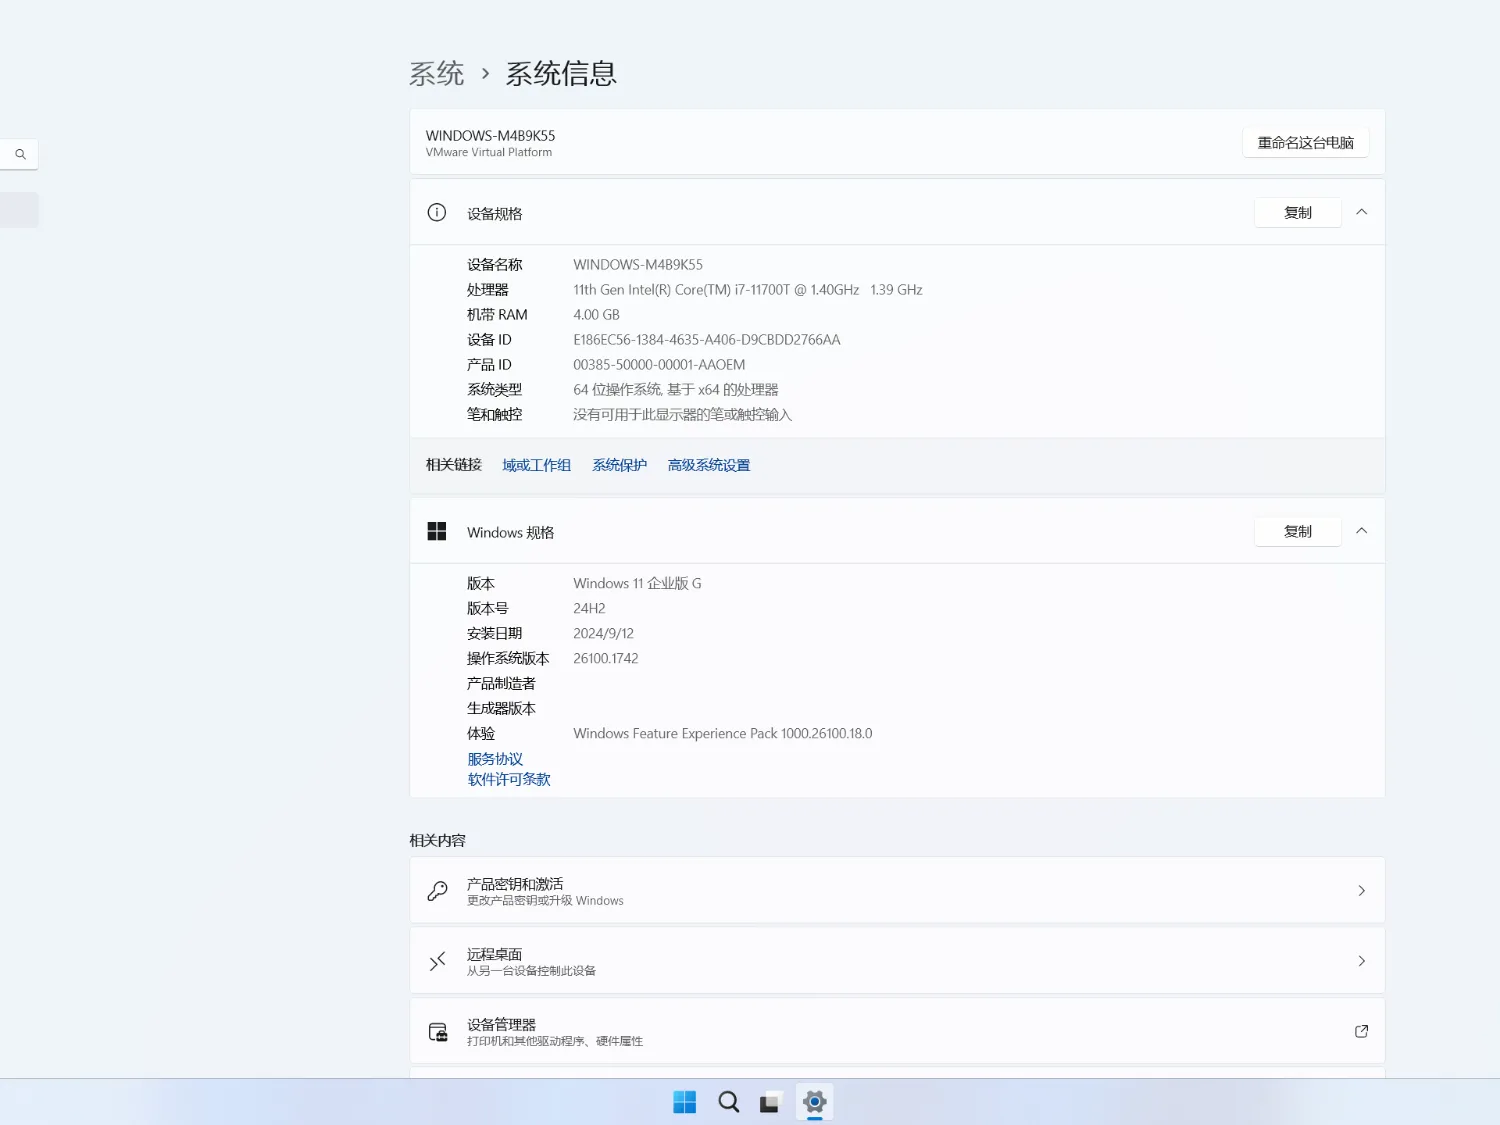This screenshot has width=1500, height=1125.
Task: Navigate back using the 系统 breadcrumb
Action: tap(437, 73)
